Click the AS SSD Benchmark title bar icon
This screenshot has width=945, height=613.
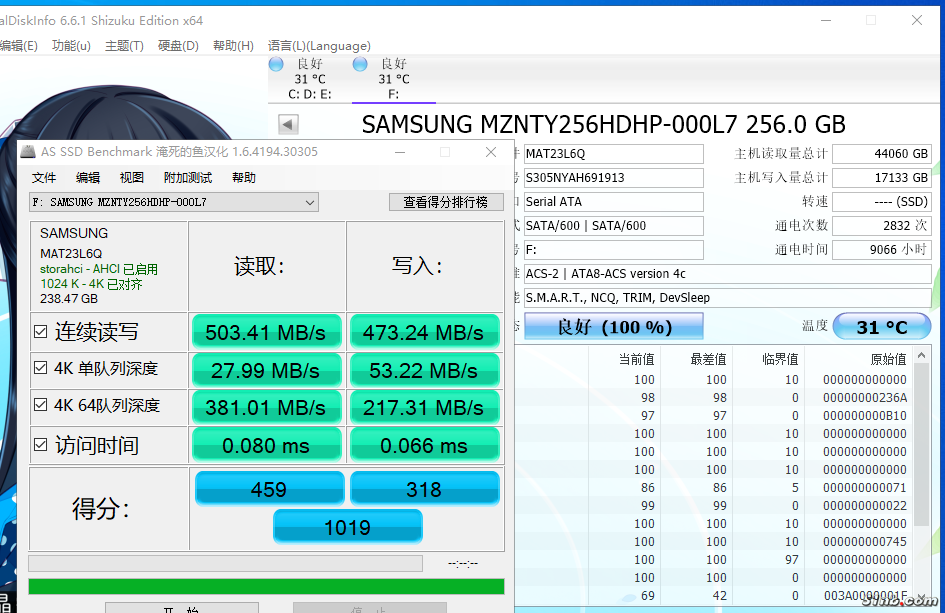(x=28, y=152)
